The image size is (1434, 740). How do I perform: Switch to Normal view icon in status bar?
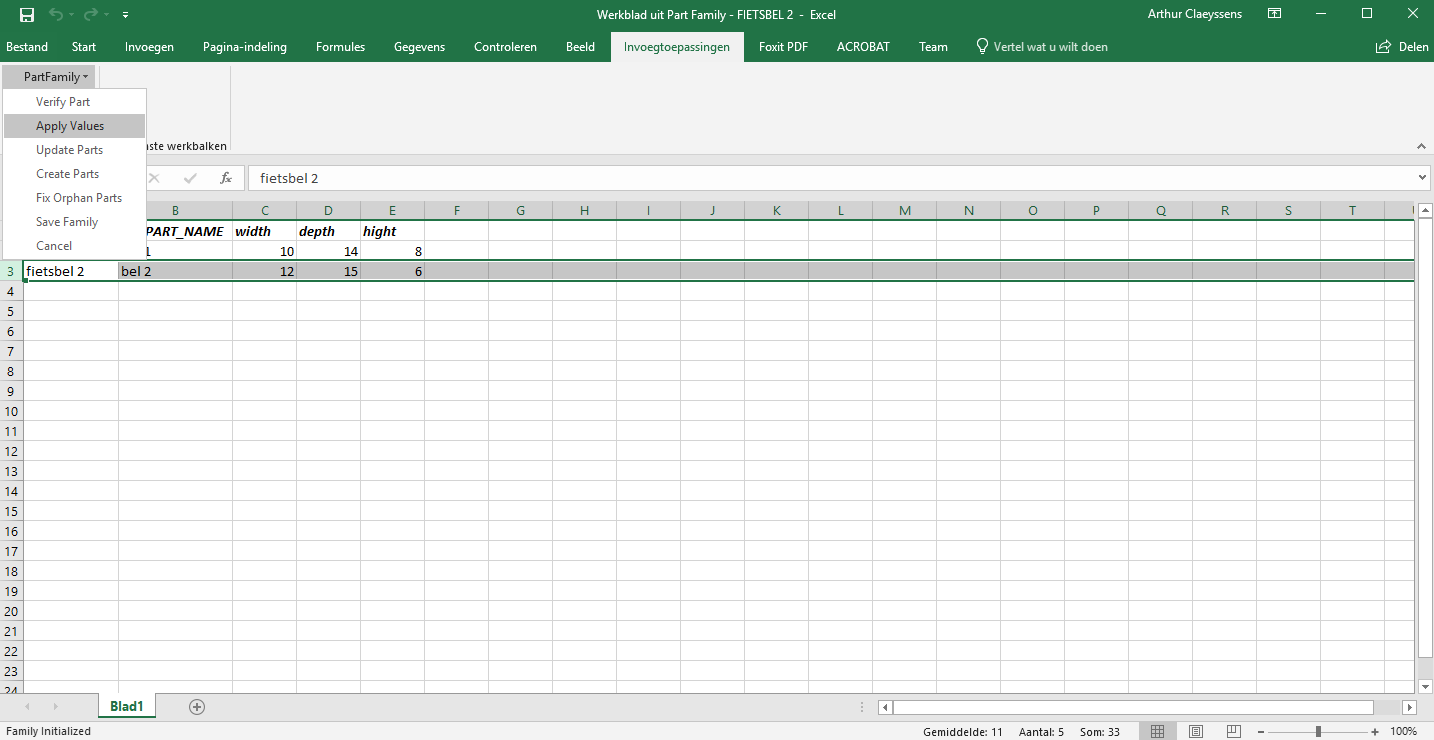(x=1157, y=732)
